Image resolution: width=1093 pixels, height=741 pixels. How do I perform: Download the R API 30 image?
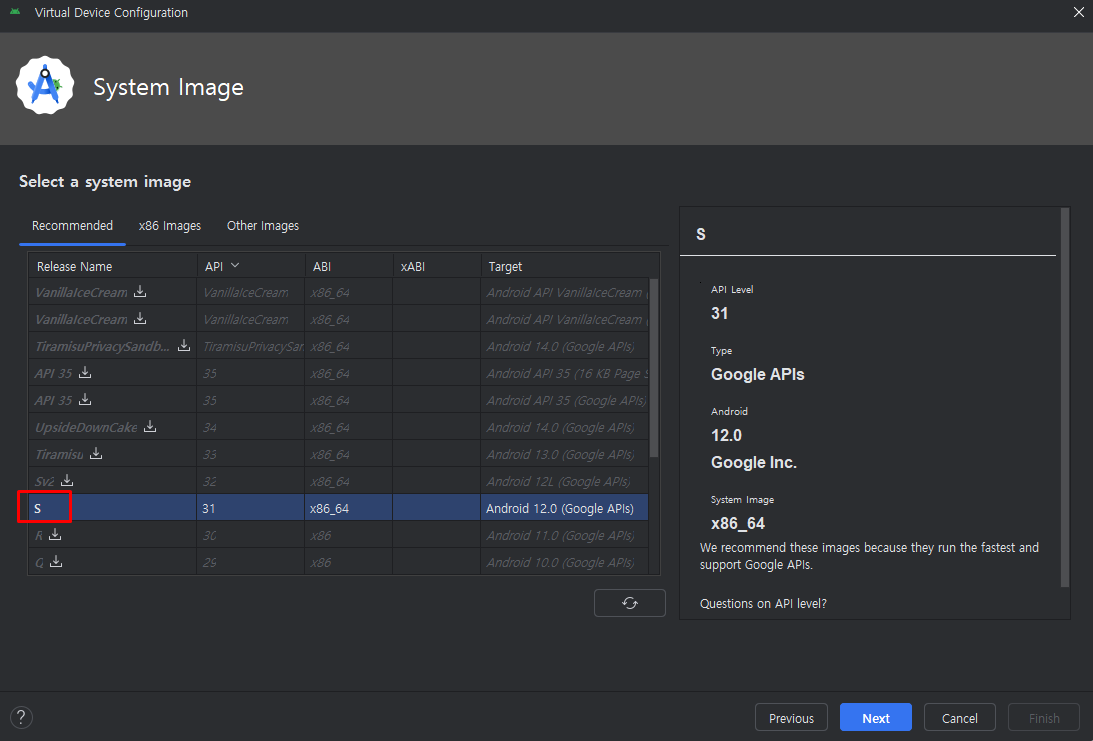55,534
